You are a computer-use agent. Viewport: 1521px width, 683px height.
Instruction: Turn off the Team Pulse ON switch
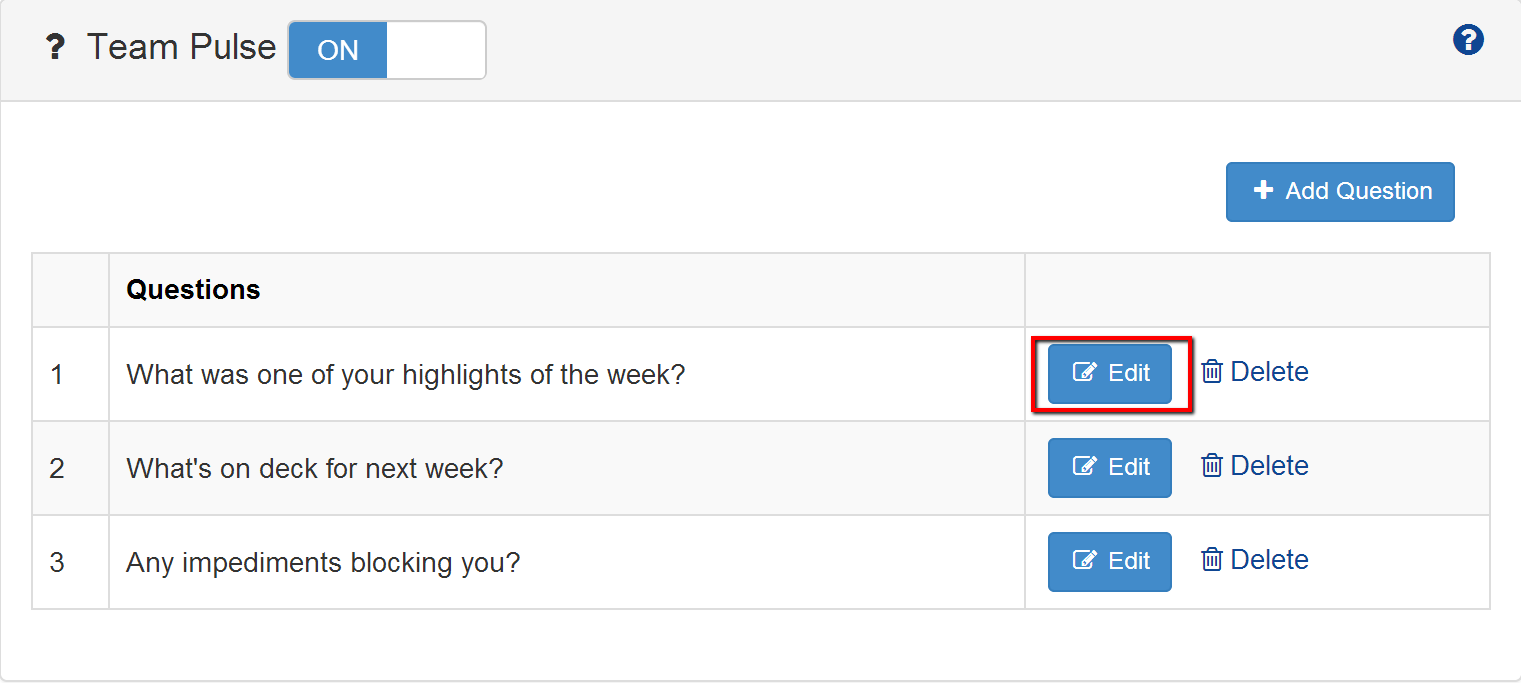(338, 50)
